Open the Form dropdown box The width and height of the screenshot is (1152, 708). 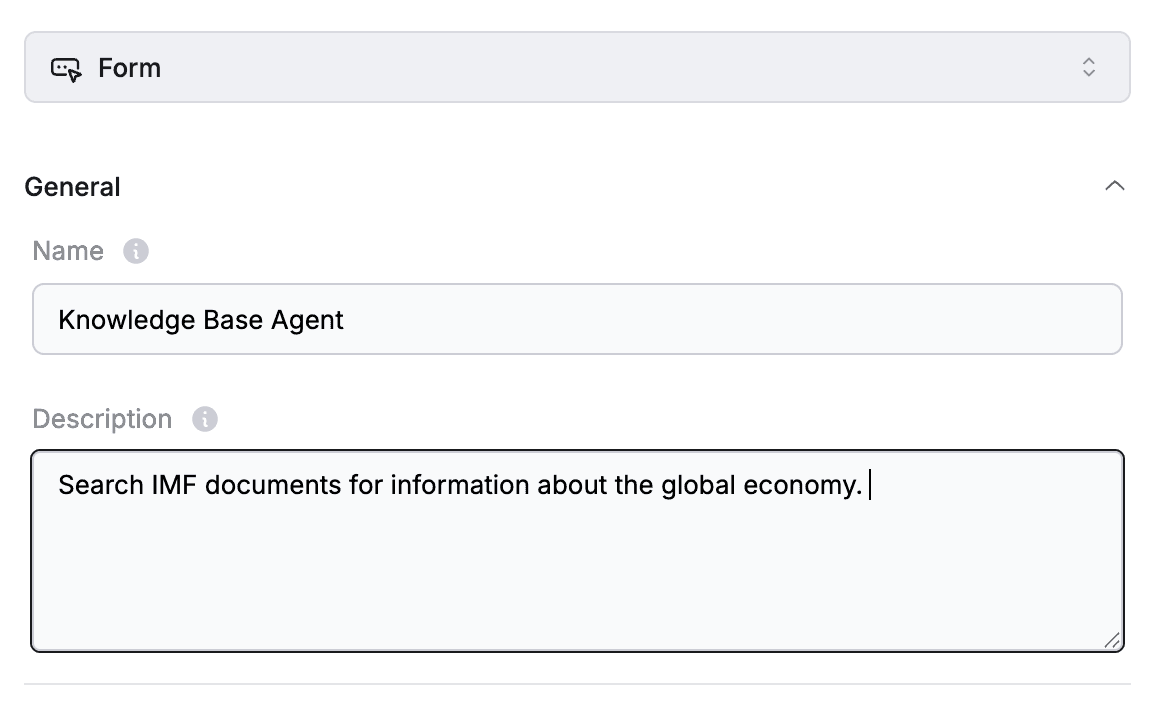(x=577, y=67)
